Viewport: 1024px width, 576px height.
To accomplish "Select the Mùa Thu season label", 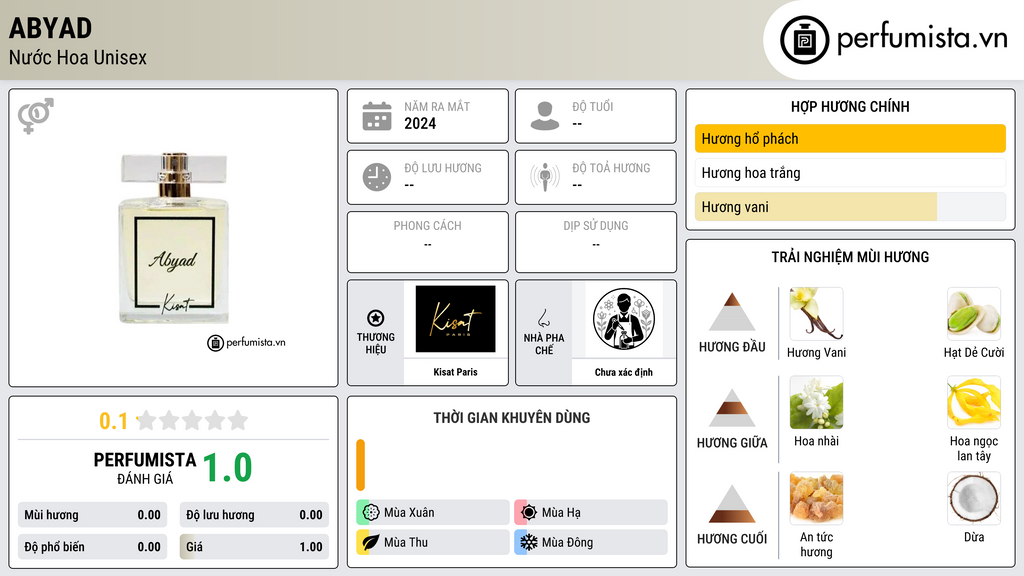I will (x=406, y=542).
